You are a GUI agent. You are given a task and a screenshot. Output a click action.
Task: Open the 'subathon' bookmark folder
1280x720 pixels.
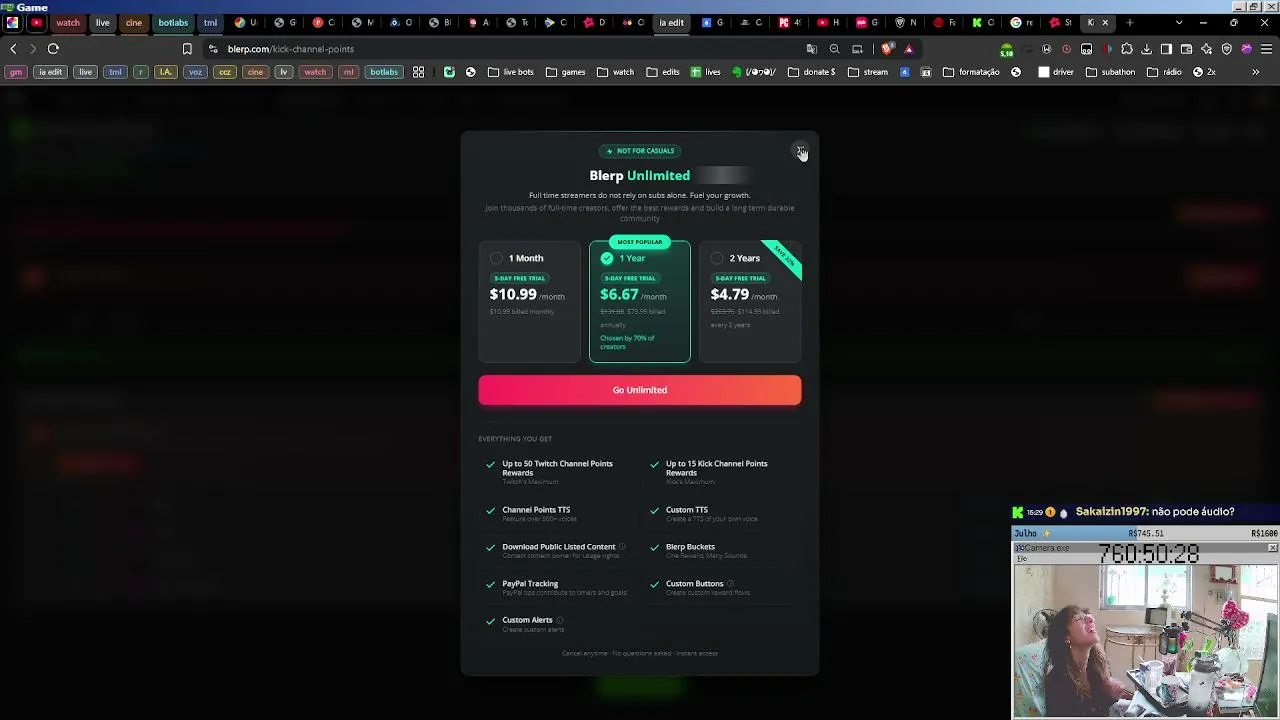point(1110,72)
